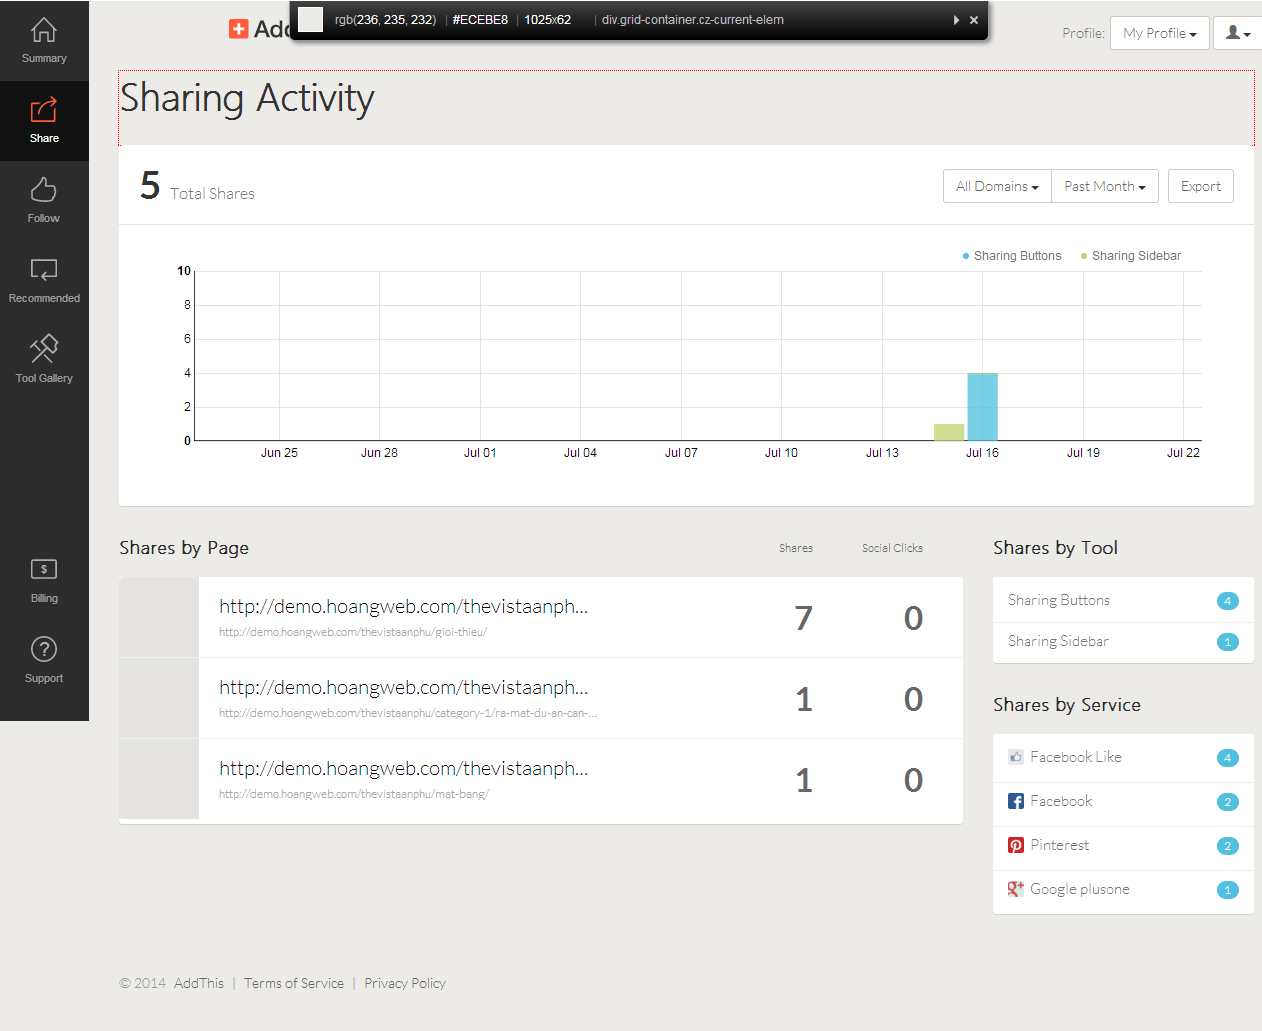Open the My Profile dropdown
This screenshot has width=1262, height=1031.
coord(1159,33)
